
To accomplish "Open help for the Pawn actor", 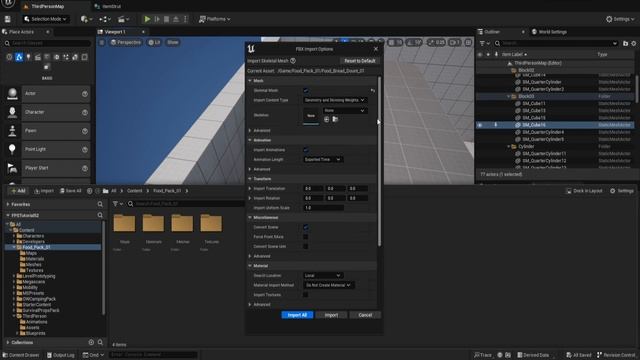I will 85,131.
